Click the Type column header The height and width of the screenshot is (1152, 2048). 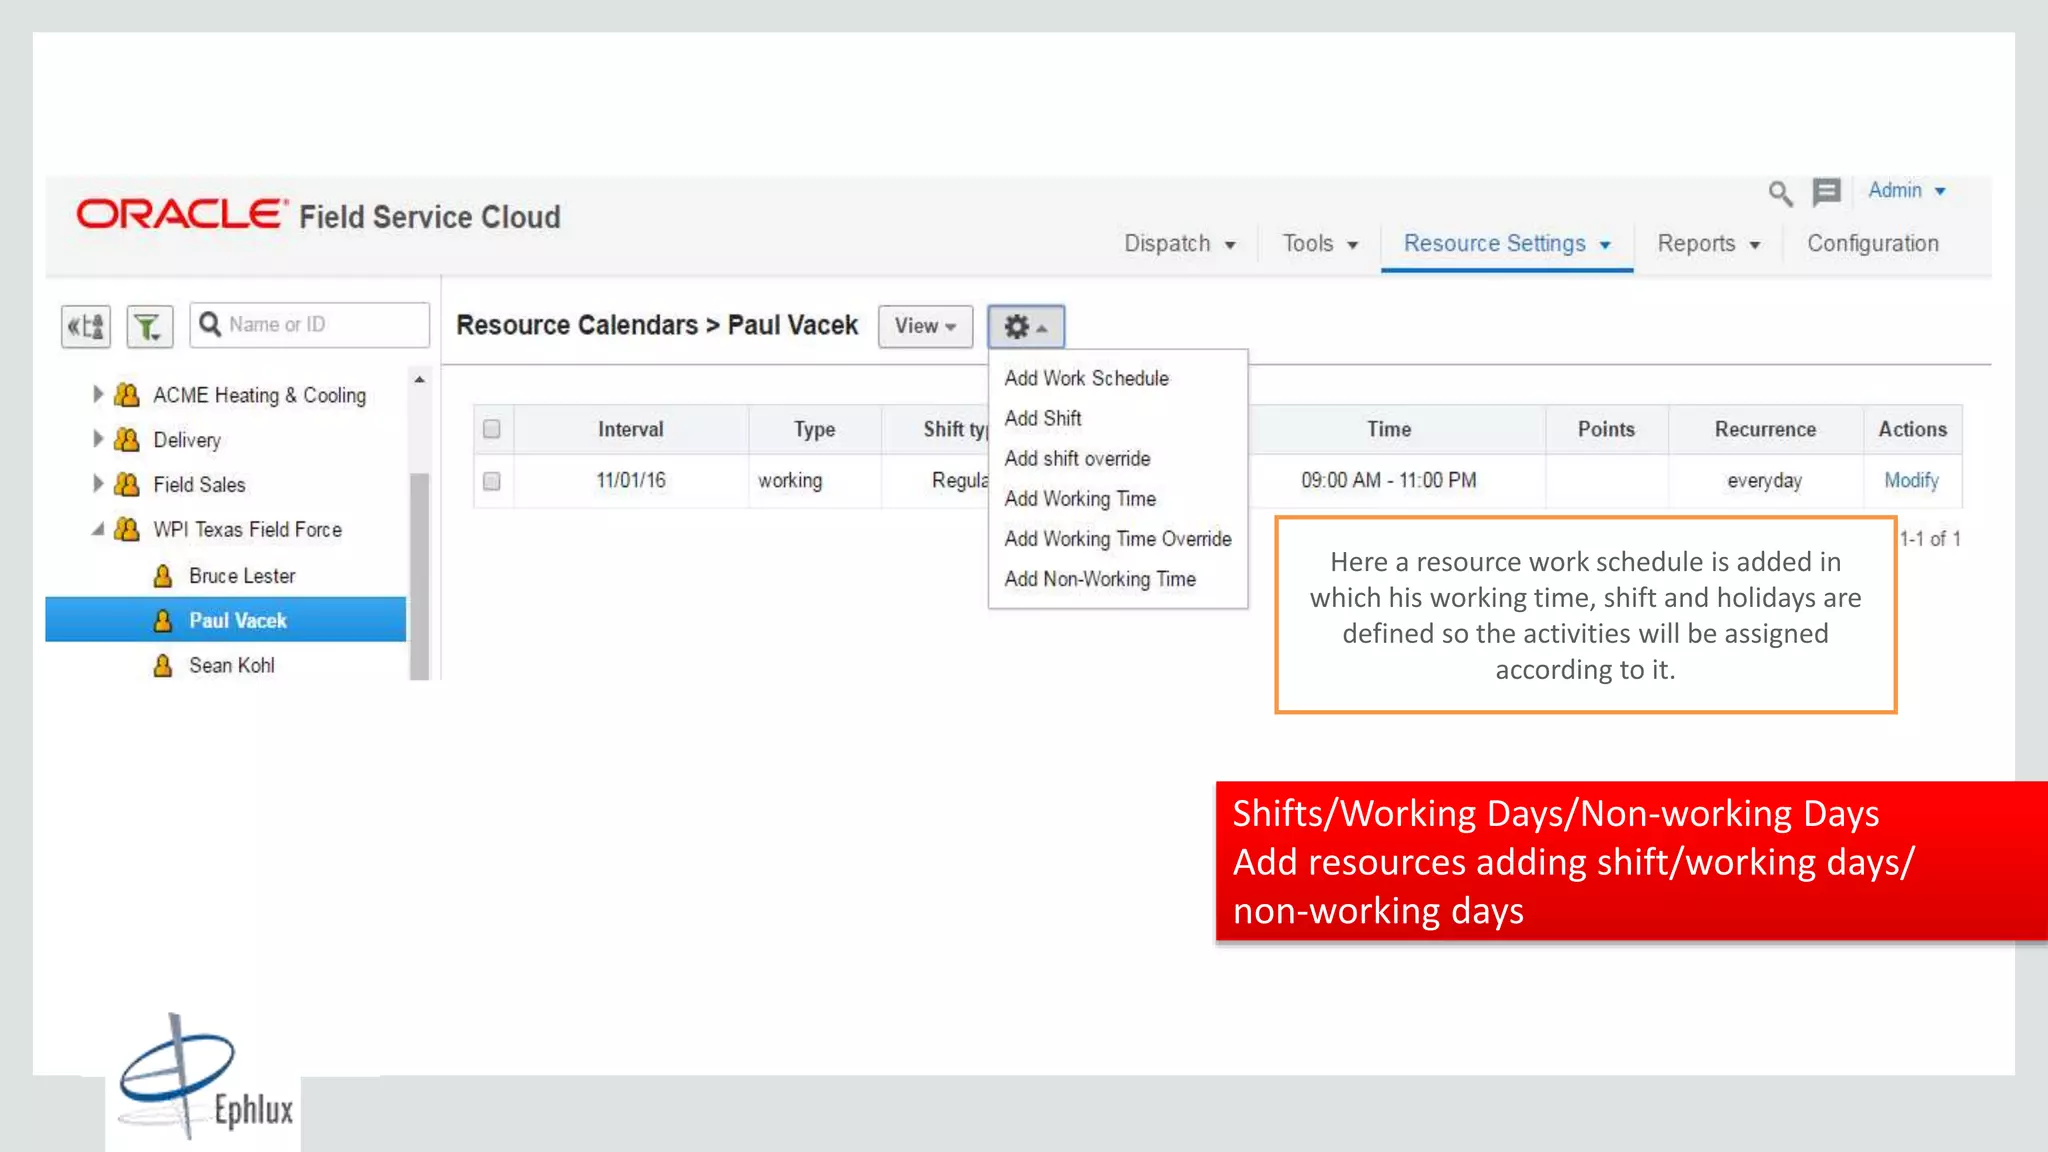[814, 429]
